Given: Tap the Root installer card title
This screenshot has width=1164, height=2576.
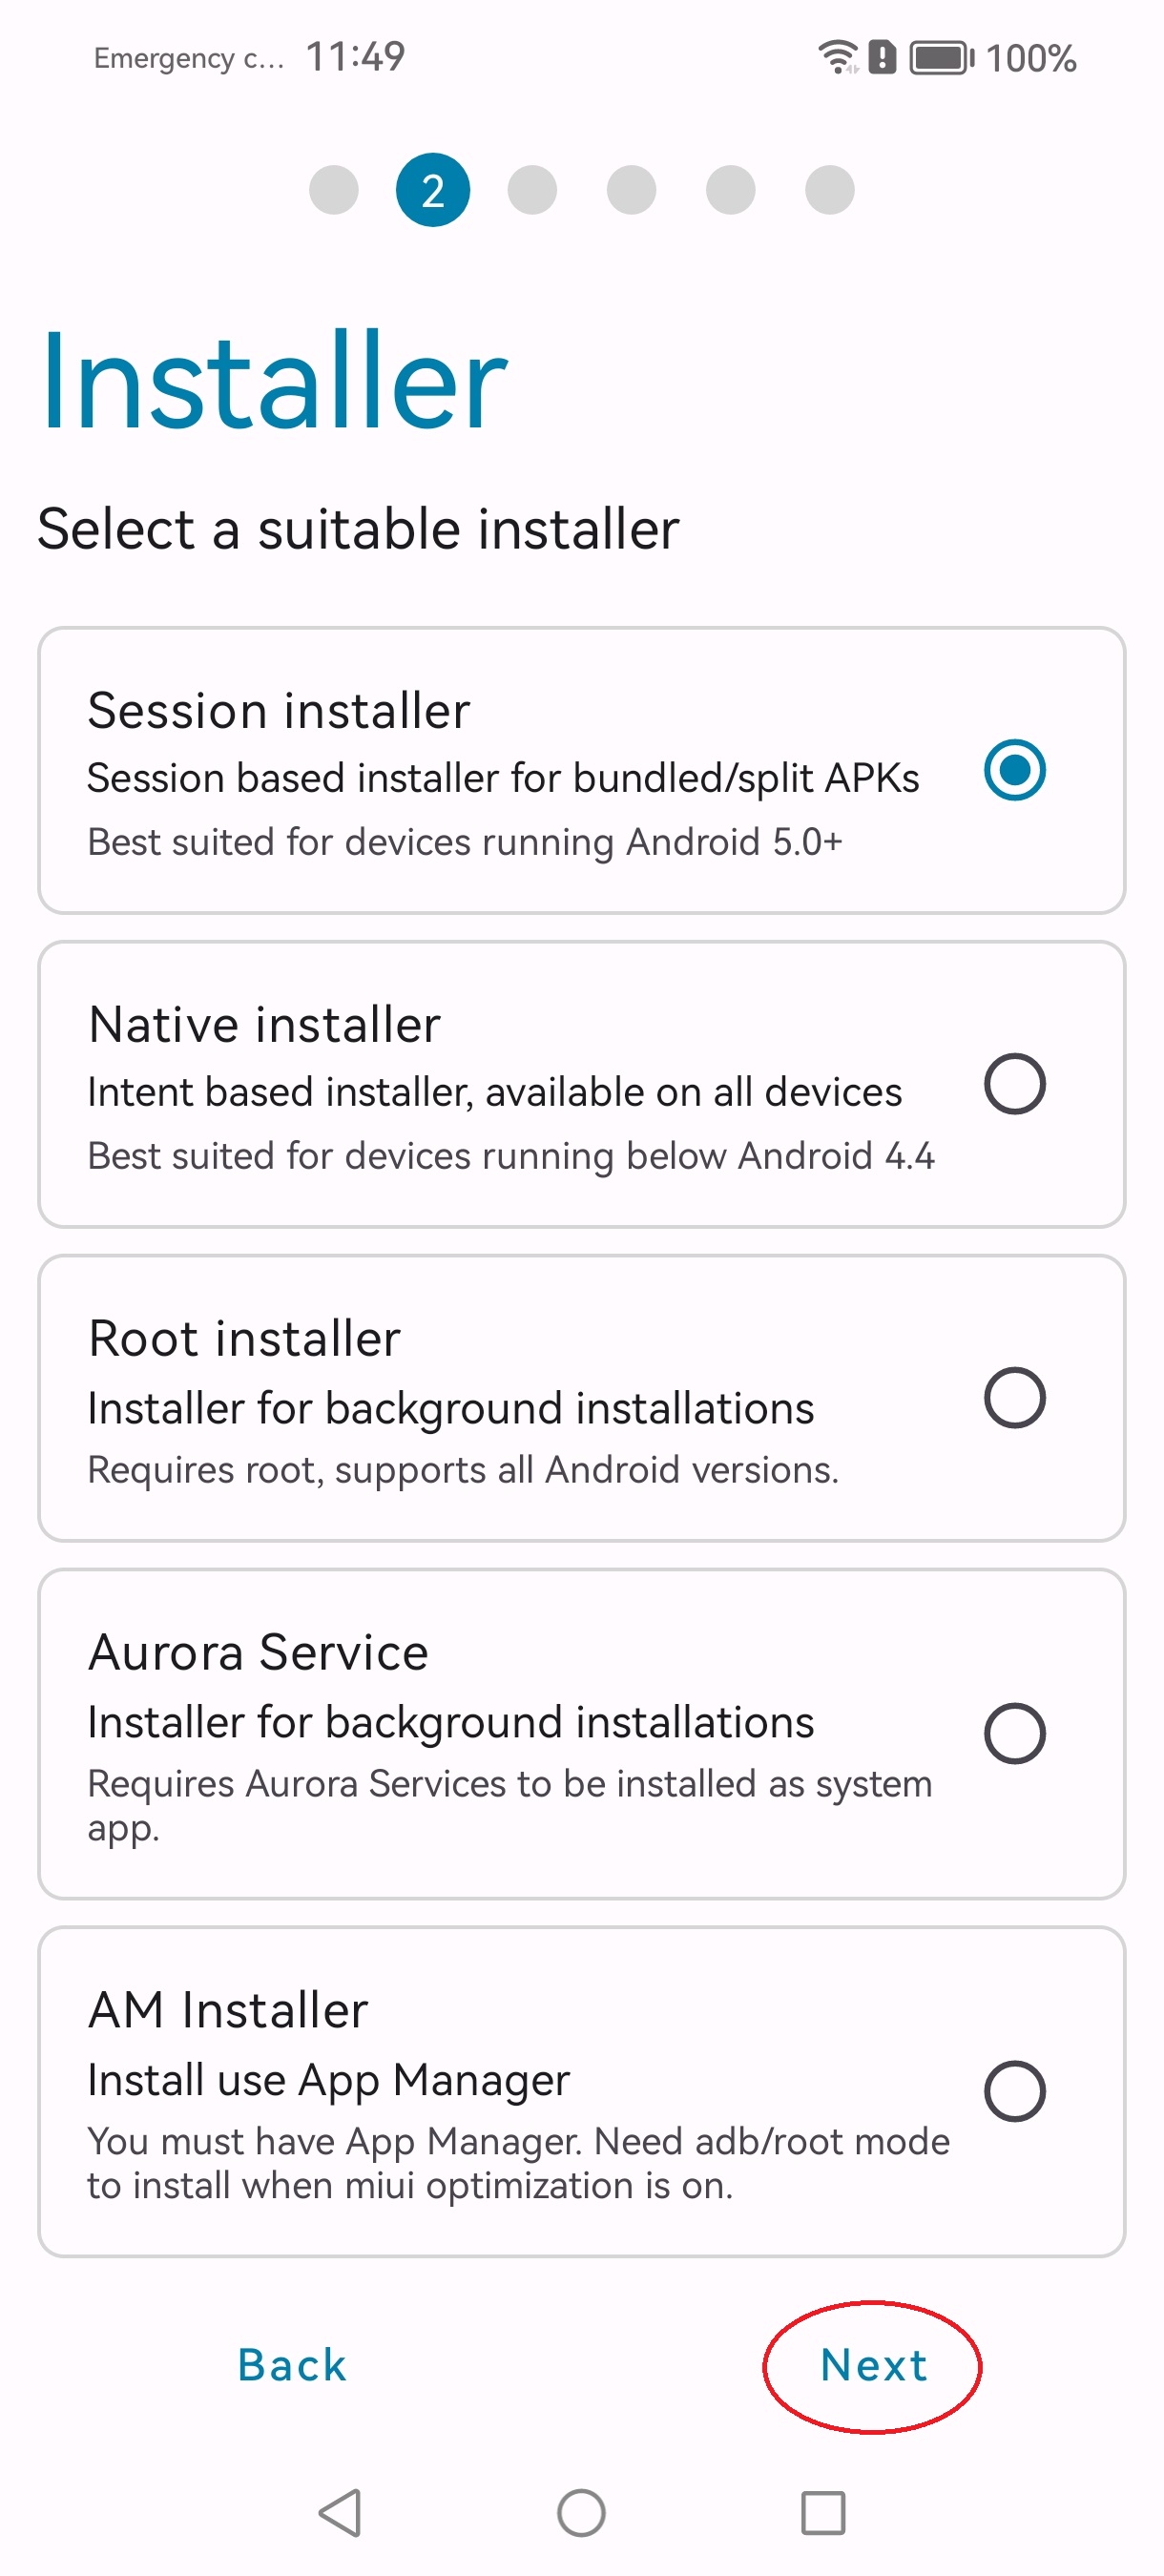Looking at the screenshot, I should click(245, 1338).
